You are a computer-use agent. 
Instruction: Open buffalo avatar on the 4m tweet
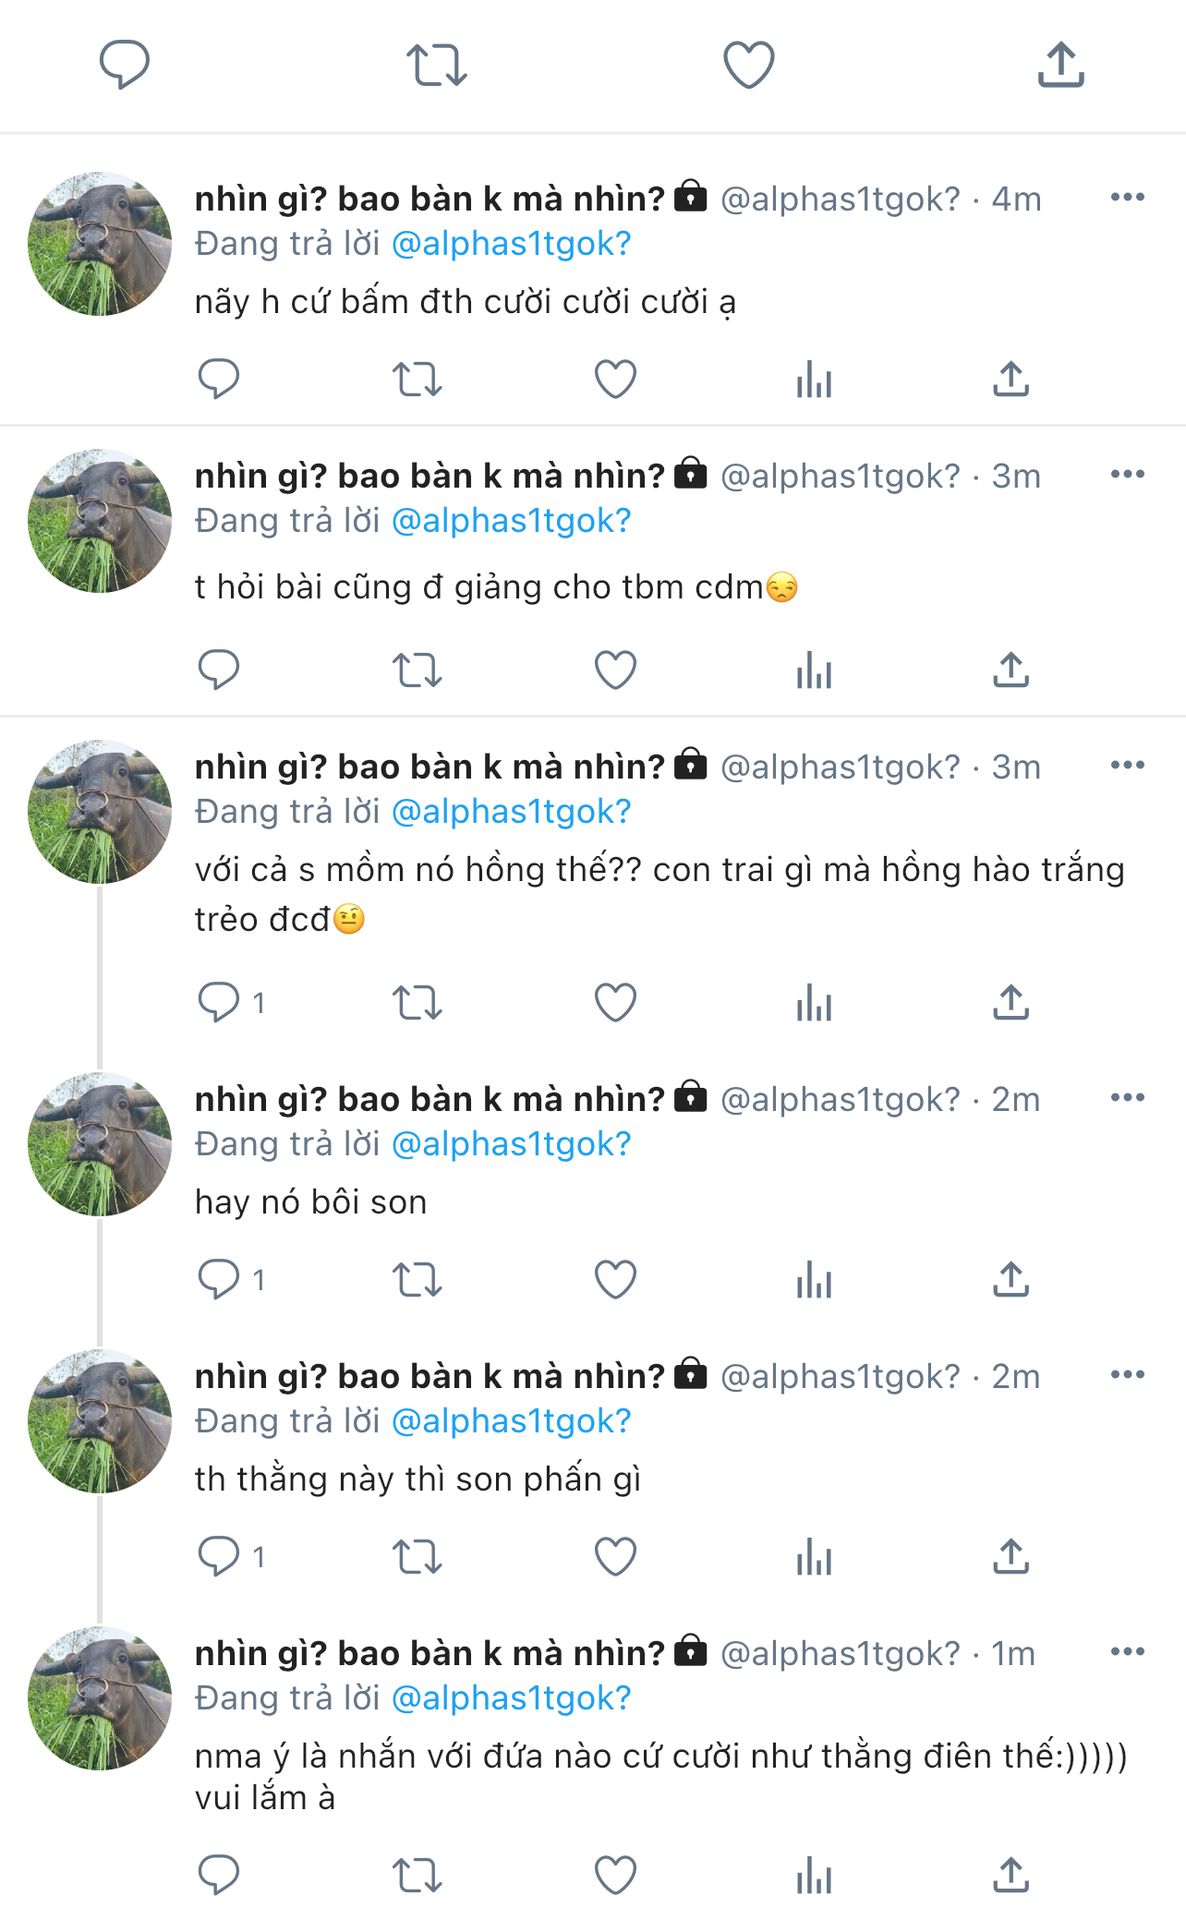99,244
